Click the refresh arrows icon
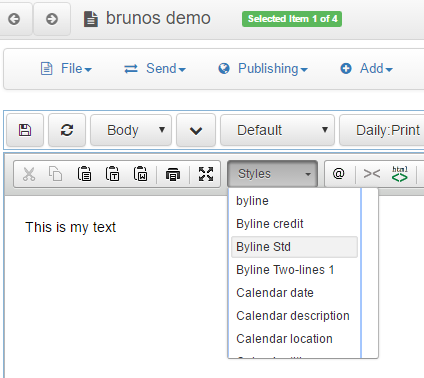This screenshot has width=424, height=378. tap(67, 130)
